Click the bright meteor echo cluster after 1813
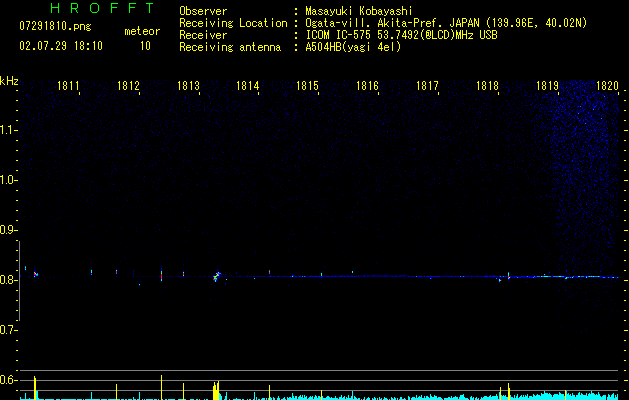The image size is (629, 400). point(217,276)
